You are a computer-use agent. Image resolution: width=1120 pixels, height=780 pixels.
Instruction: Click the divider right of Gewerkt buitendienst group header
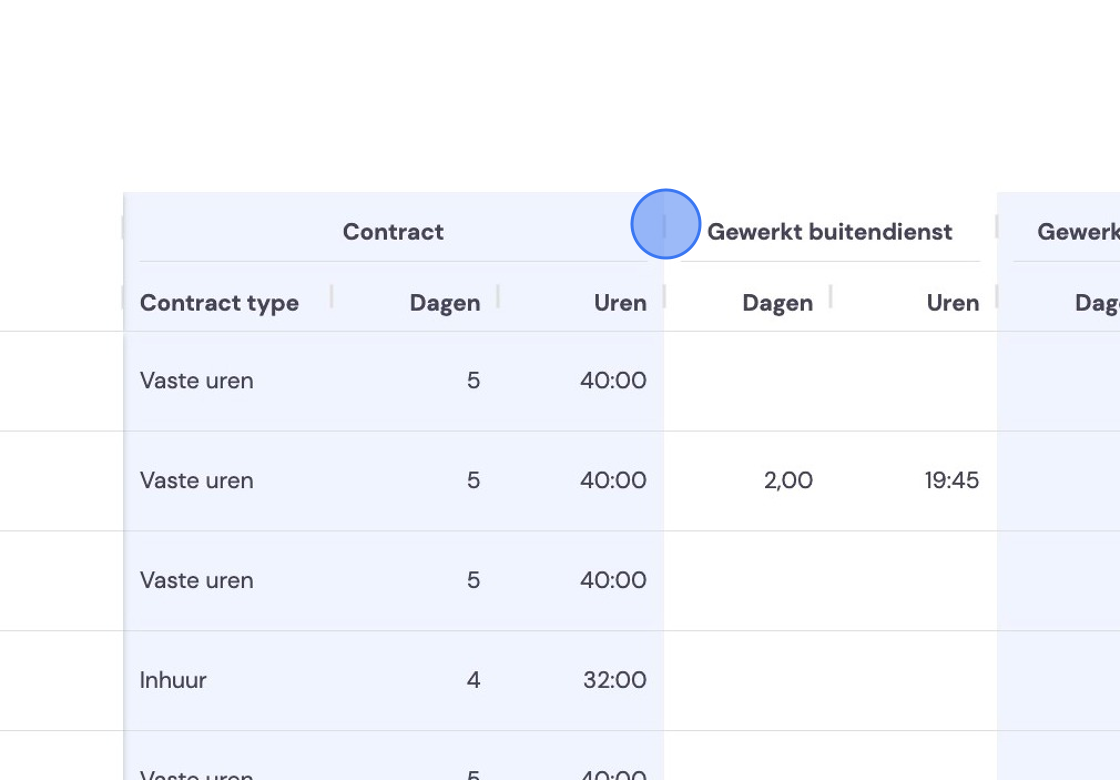tap(997, 226)
